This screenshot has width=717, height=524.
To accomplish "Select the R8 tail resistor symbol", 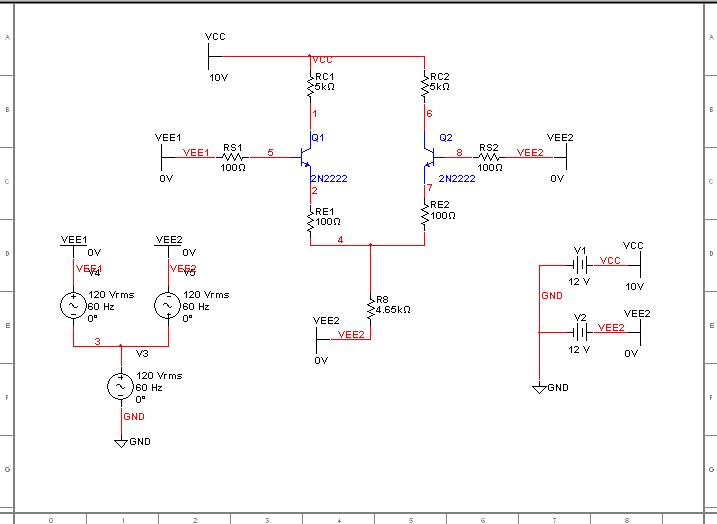I will point(370,310).
